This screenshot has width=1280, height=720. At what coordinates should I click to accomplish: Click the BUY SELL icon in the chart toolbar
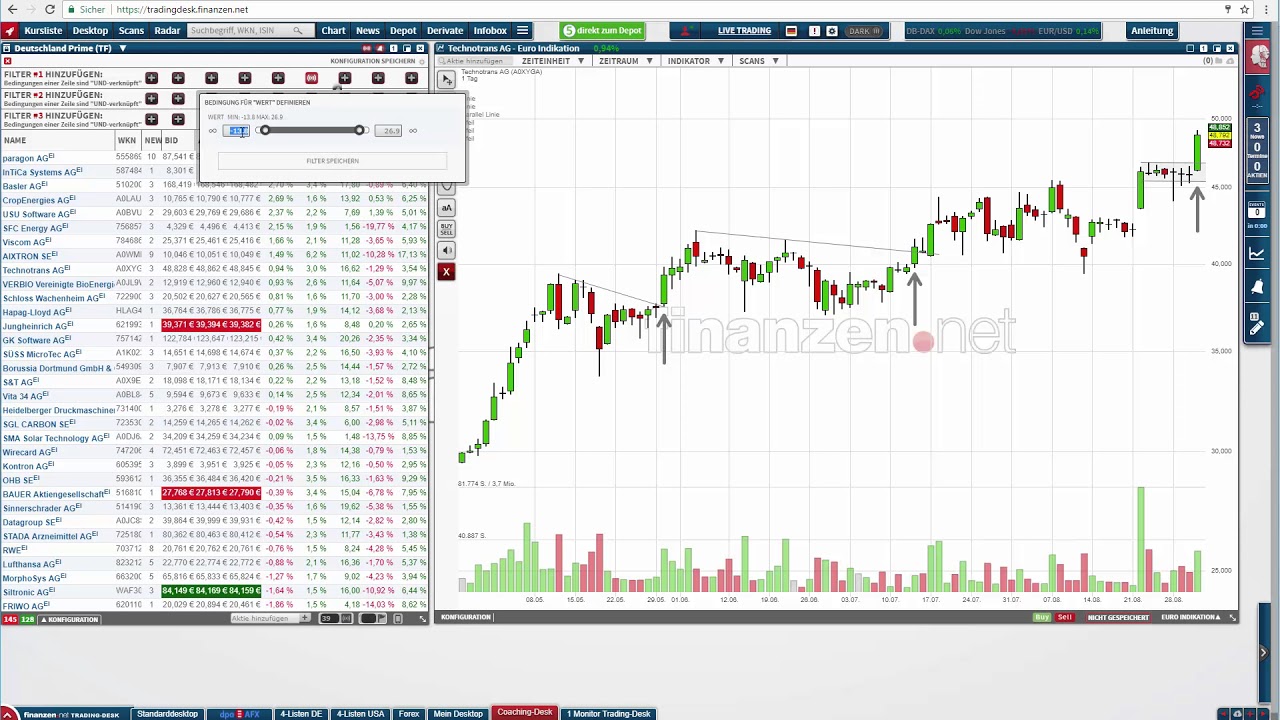click(x=447, y=229)
